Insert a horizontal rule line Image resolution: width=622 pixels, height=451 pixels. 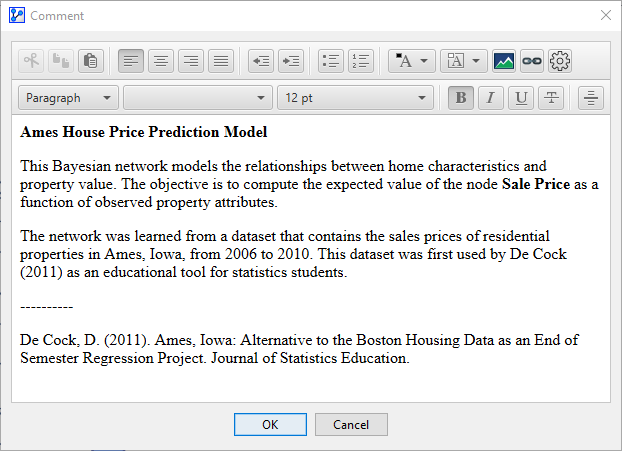tap(591, 98)
